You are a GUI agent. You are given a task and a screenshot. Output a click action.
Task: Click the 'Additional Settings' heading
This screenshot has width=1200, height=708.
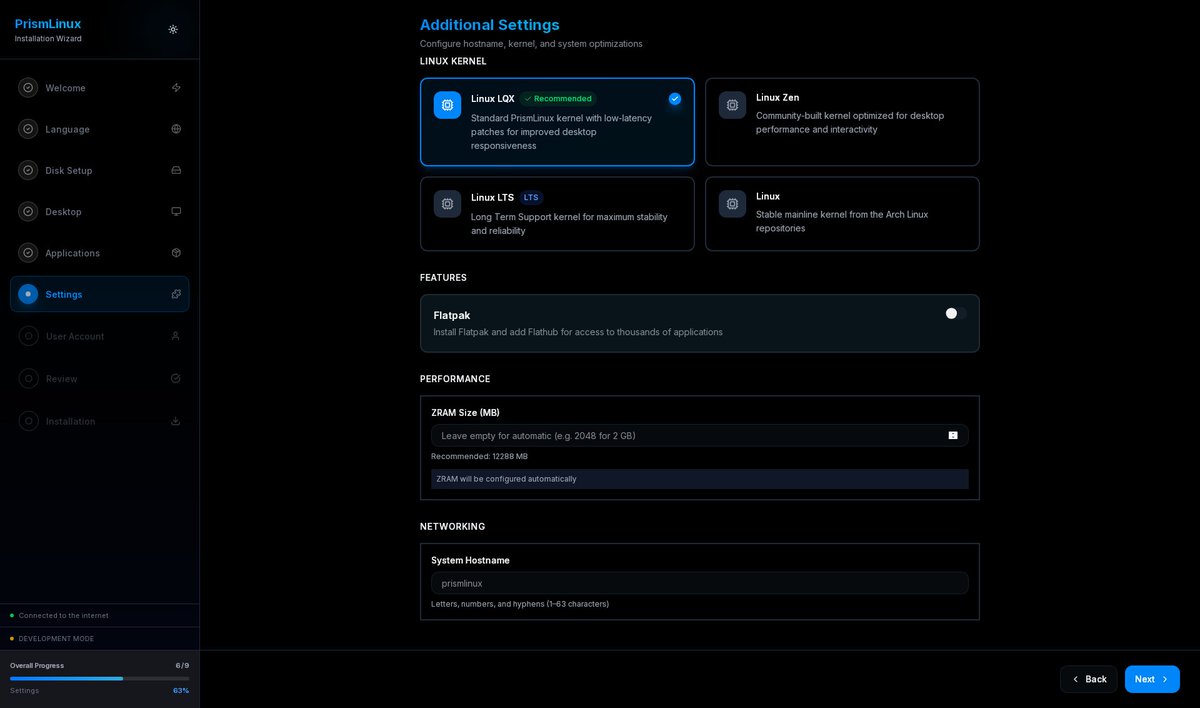pos(490,25)
